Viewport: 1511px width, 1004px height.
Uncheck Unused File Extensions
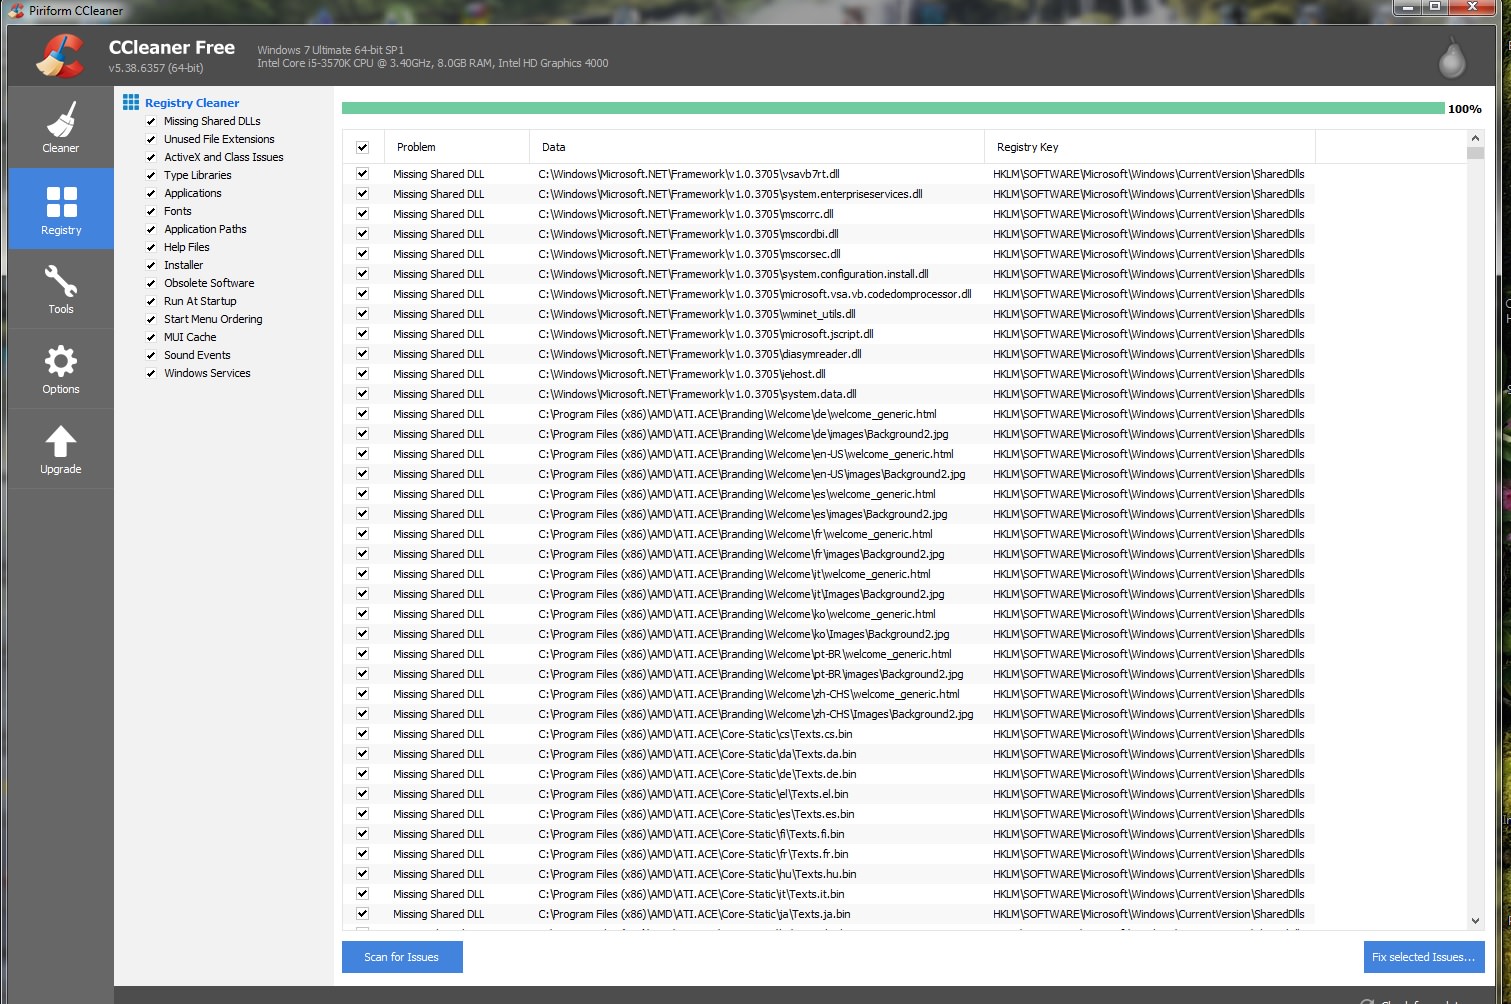click(x=151, y=140)
